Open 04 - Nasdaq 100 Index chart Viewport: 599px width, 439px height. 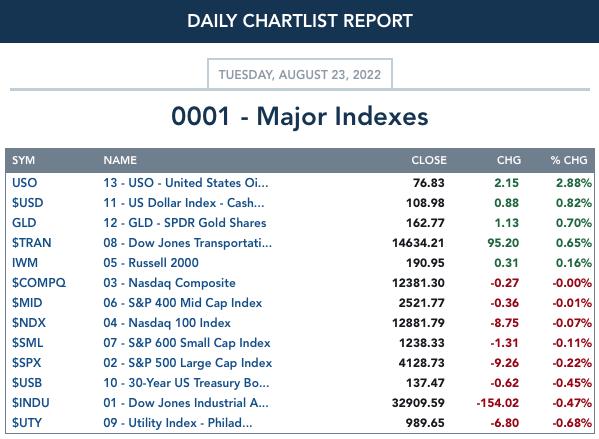click(x=167, y=323)
